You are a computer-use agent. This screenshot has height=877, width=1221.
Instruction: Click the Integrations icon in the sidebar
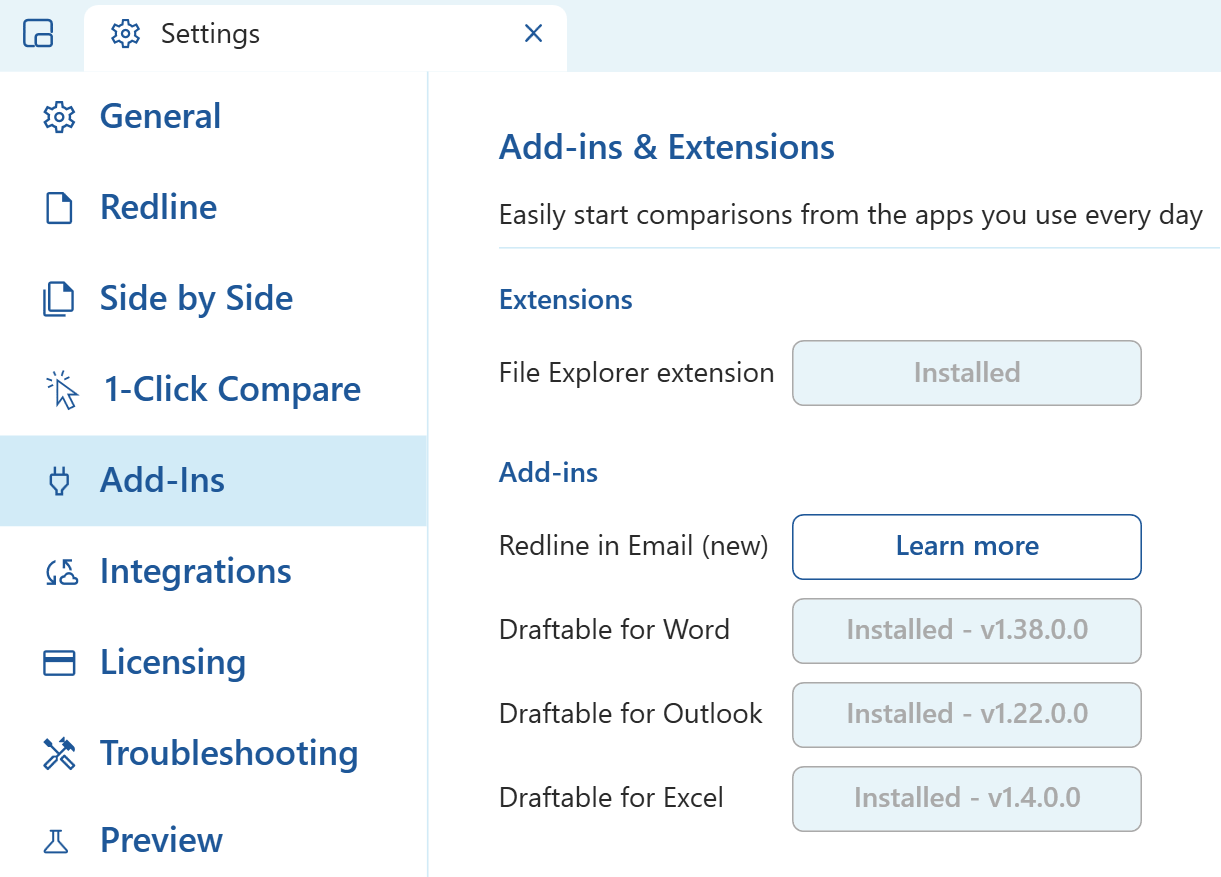[x=59, y=571]
